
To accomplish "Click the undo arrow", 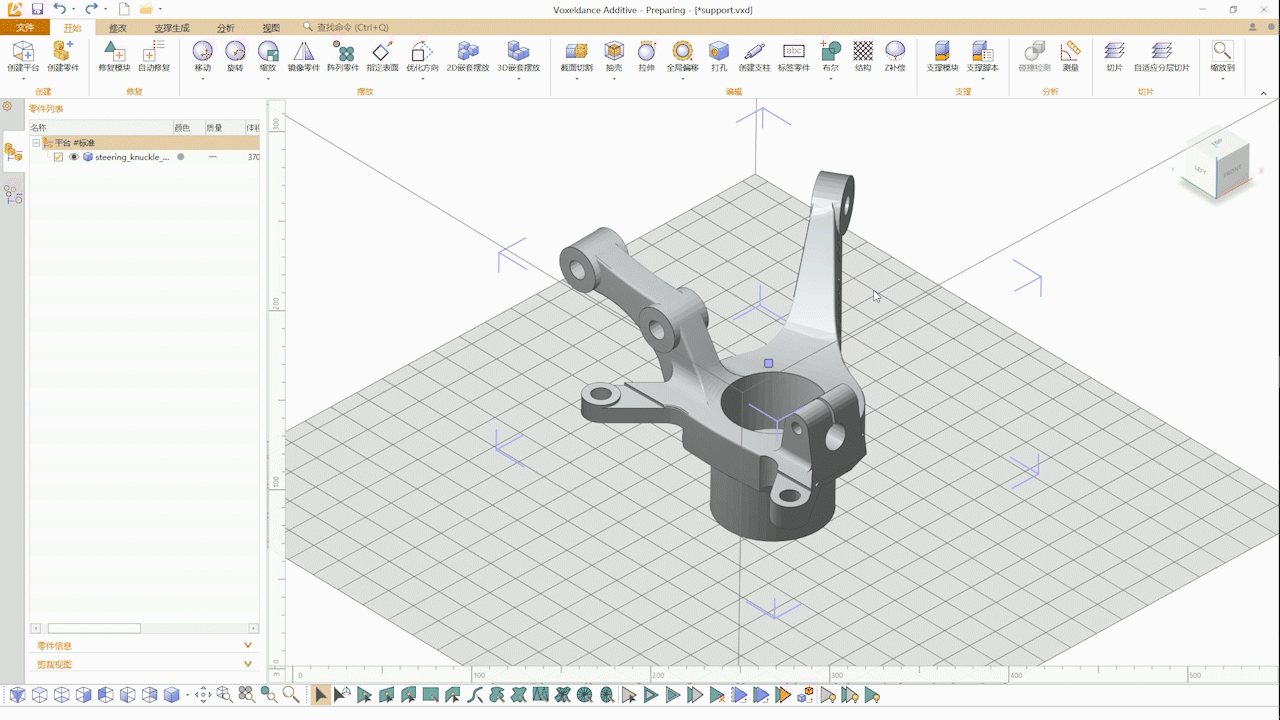I will pyautogui.click(x=59, y=9).
